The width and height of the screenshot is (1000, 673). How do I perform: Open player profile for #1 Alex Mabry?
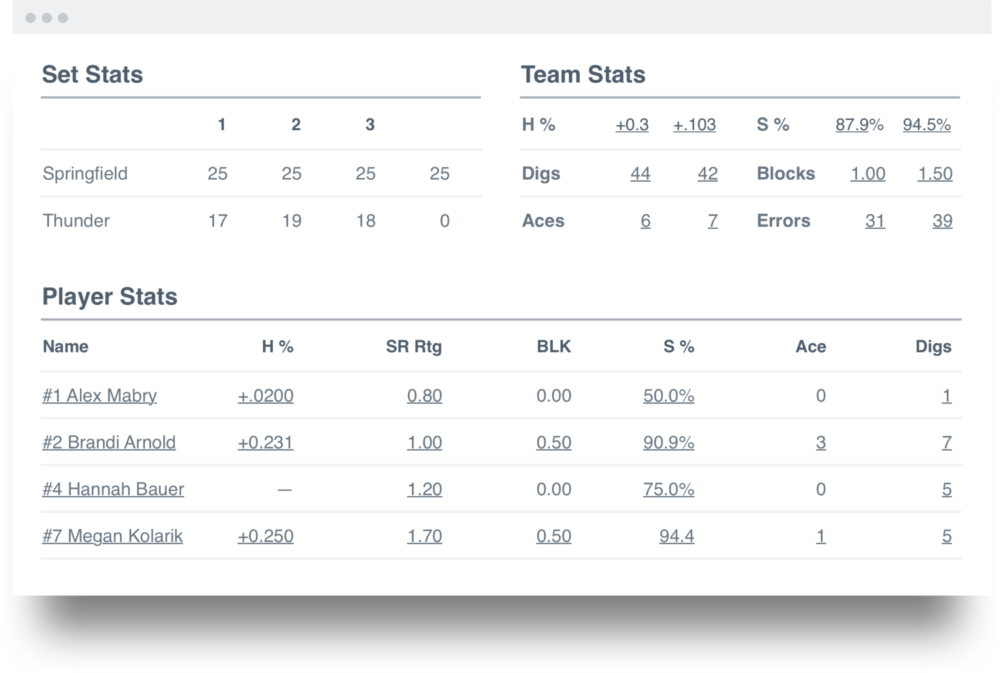(98, 396)
